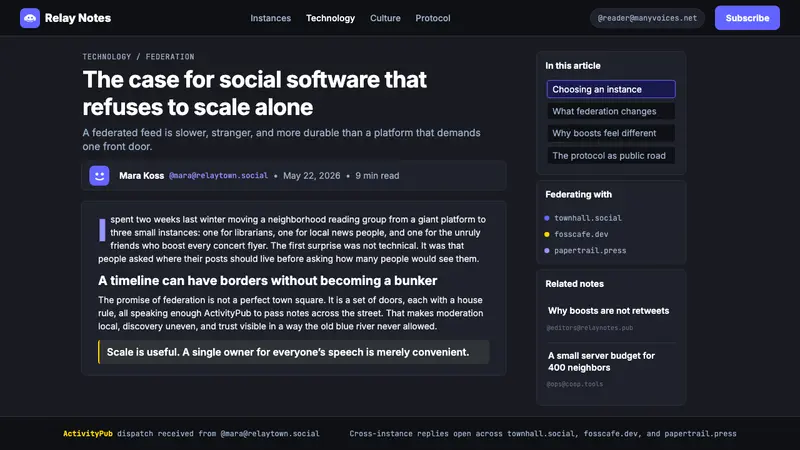This screenshot has width=800, height=450.
Task: Click the Federating with heading
Action: 578,194
